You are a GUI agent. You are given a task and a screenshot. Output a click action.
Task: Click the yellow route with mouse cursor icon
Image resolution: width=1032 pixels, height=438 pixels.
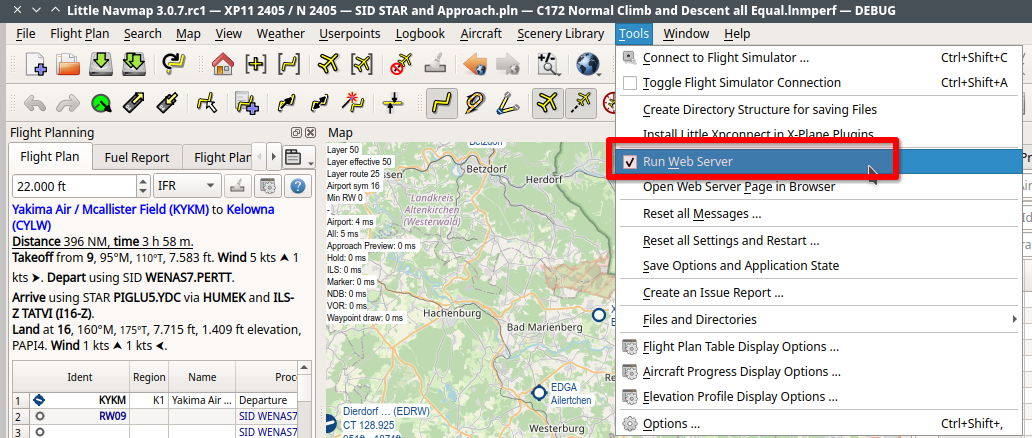pos(207,103)
